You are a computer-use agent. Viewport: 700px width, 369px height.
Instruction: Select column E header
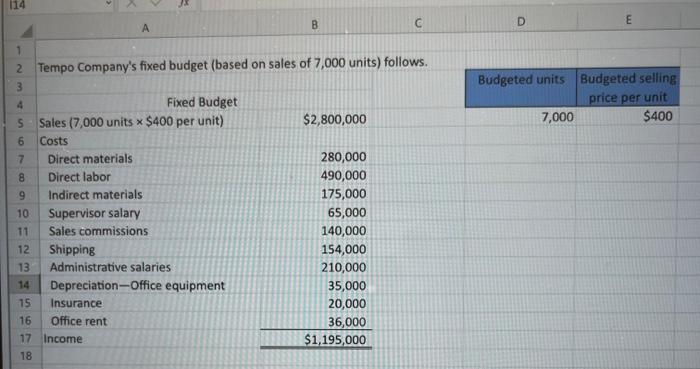point(629,20)
